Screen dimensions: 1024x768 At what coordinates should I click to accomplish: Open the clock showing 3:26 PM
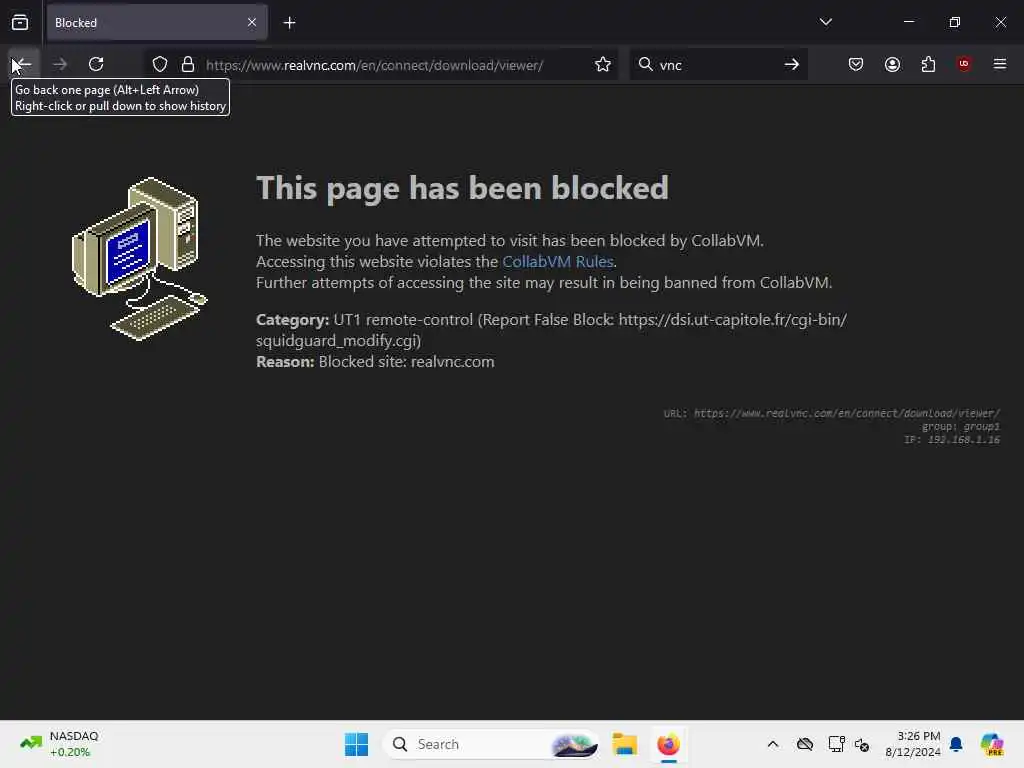point(912,744)
